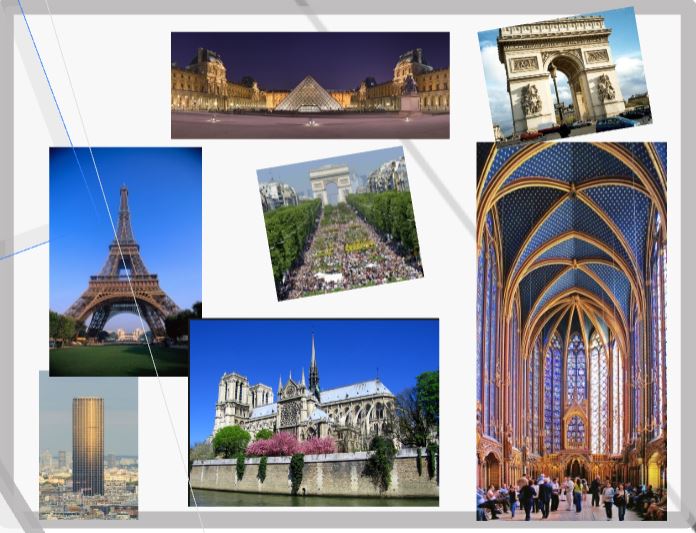The width and height of the screenshot is (696, 533).
Task: Click the distant arch in the crowd photo
Action: tap(330, 183)
